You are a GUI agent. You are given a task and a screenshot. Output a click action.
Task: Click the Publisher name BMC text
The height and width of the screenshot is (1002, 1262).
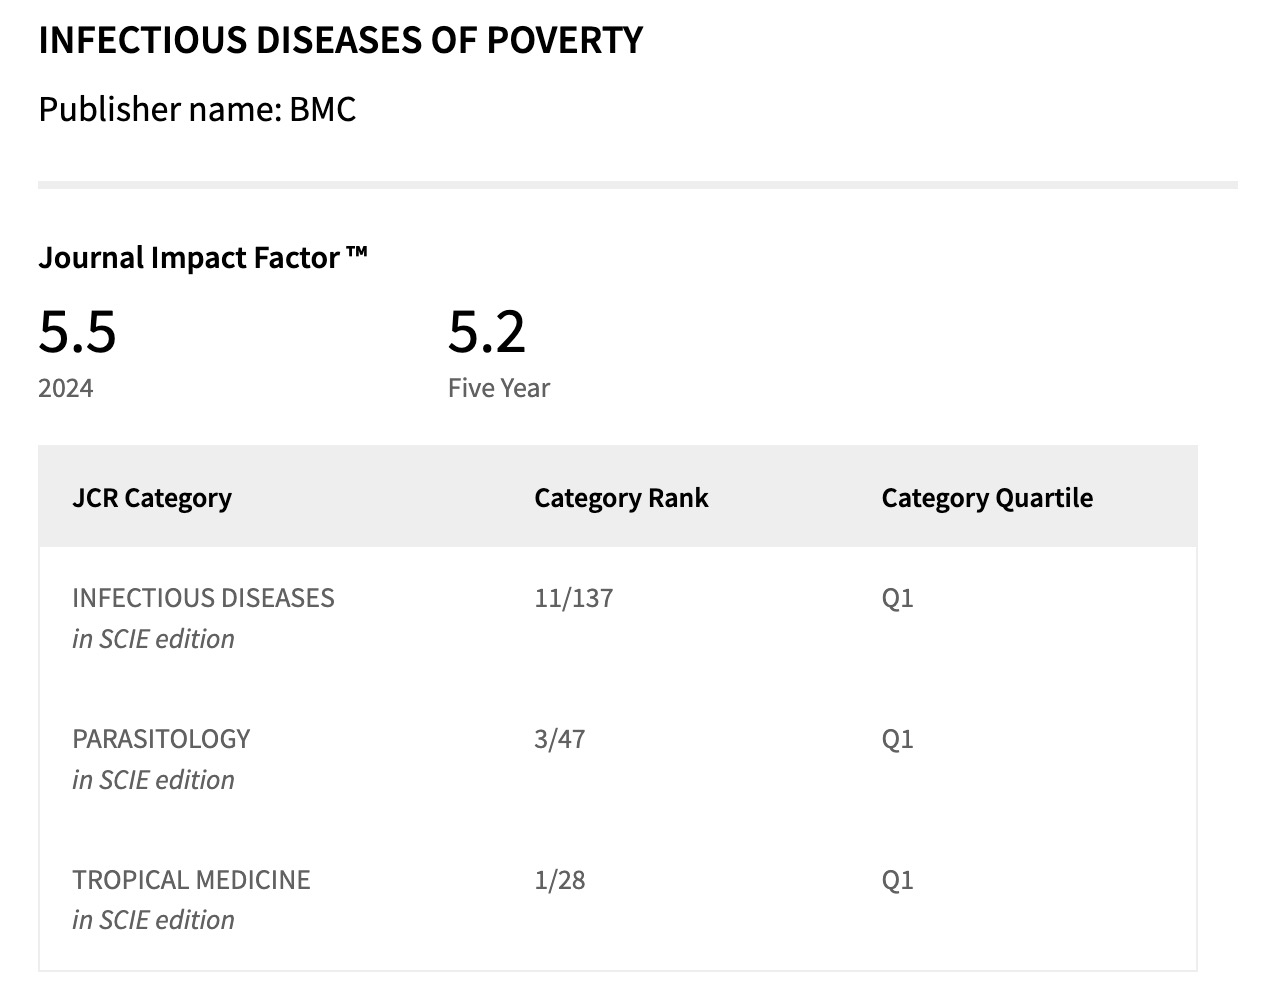[197, 109]
